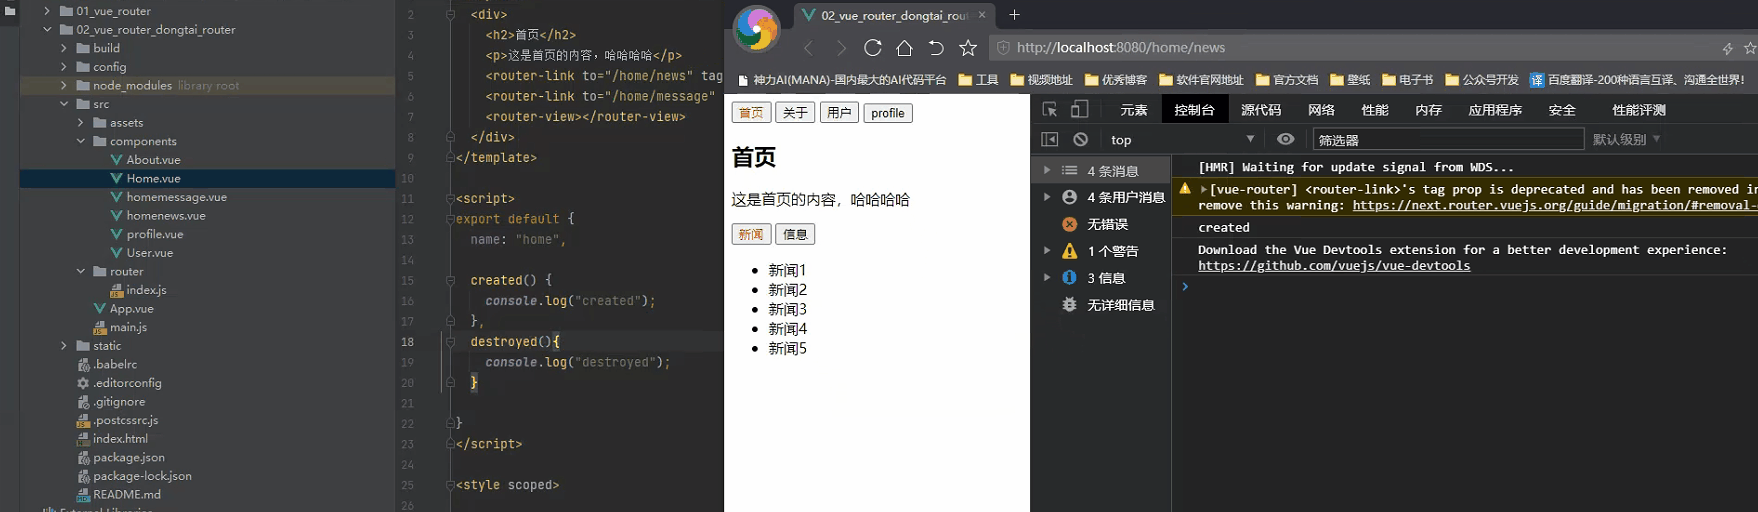This screenshot has height=512, width=1758.
Task: Expand 4 条用户消息 sidebar group
Action: (1047, 197)
